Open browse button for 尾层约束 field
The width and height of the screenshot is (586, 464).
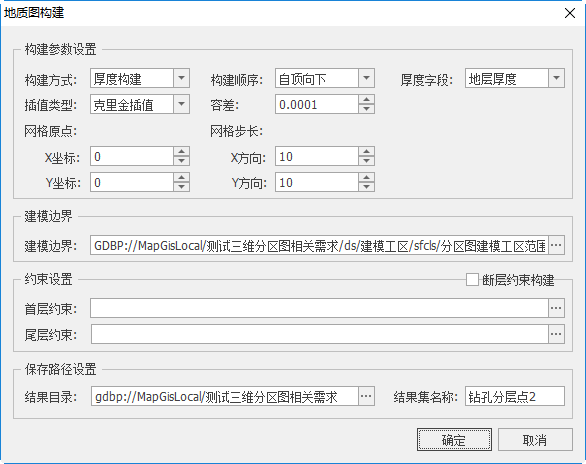click(556, 334)
